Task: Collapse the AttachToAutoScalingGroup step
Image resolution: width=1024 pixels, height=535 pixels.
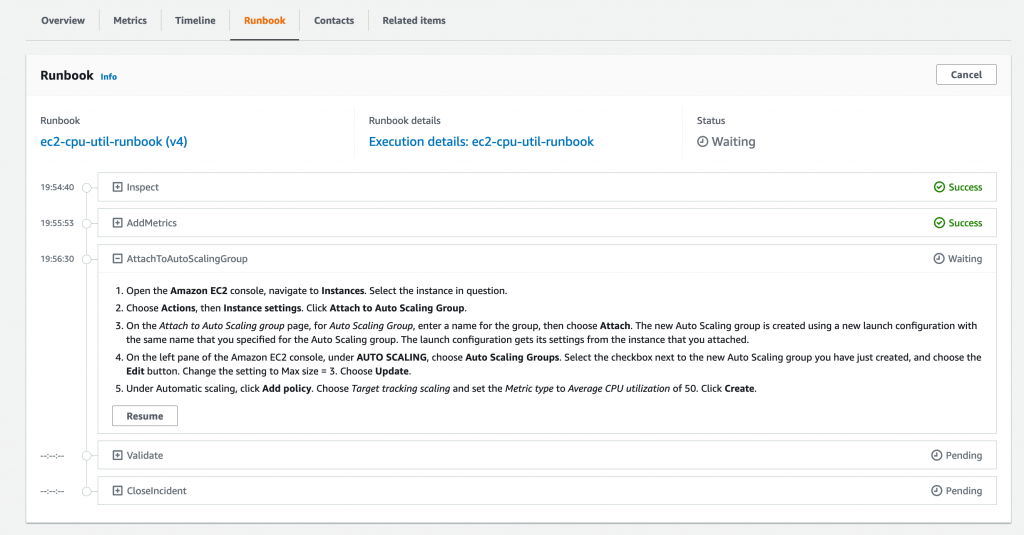Action: tap(118, 259)
